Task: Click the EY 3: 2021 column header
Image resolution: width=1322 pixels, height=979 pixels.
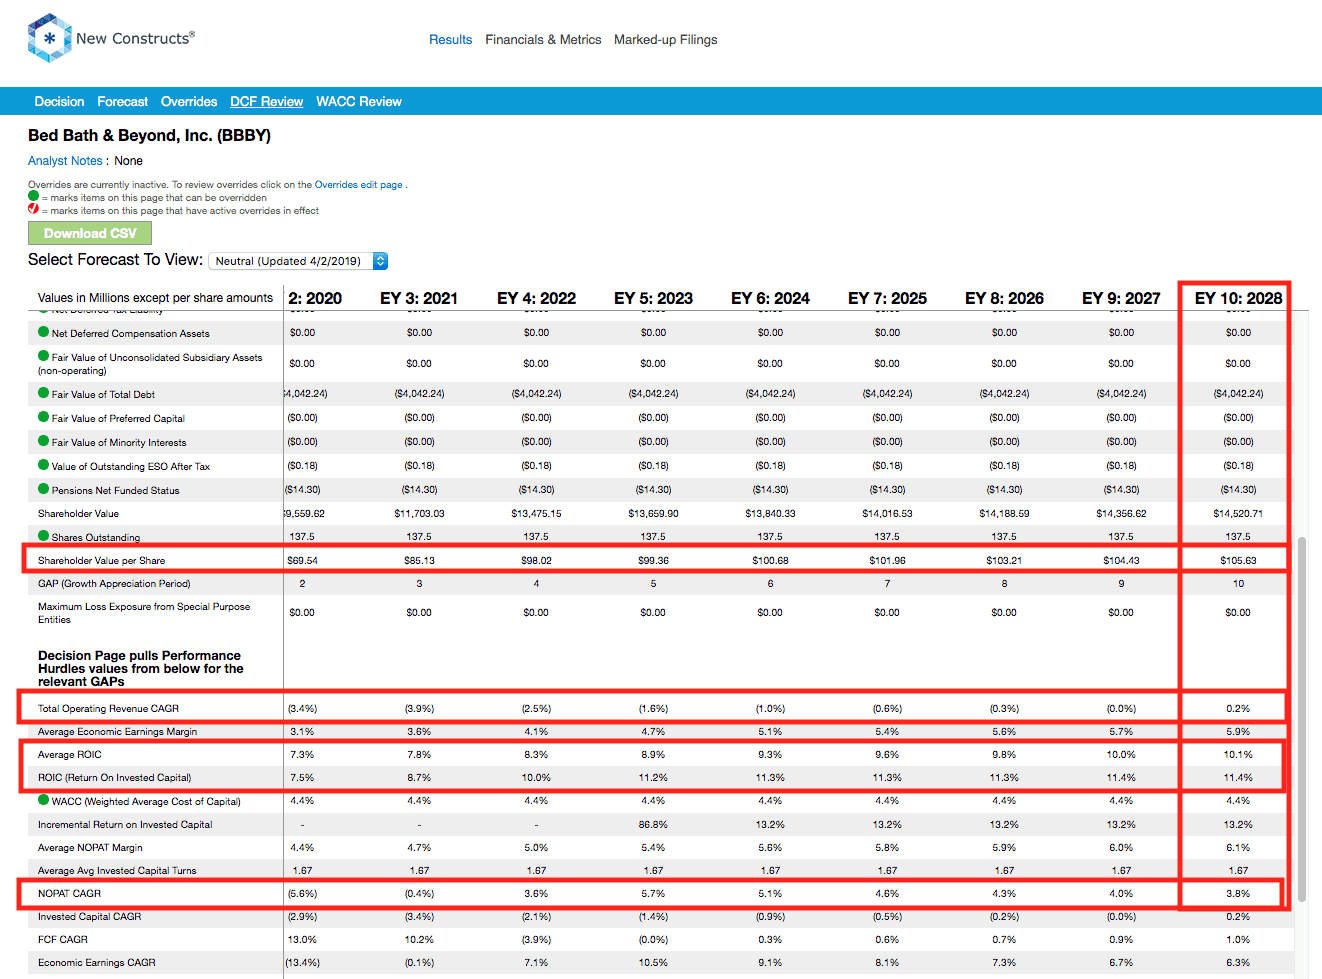Action: coord(419,298)
